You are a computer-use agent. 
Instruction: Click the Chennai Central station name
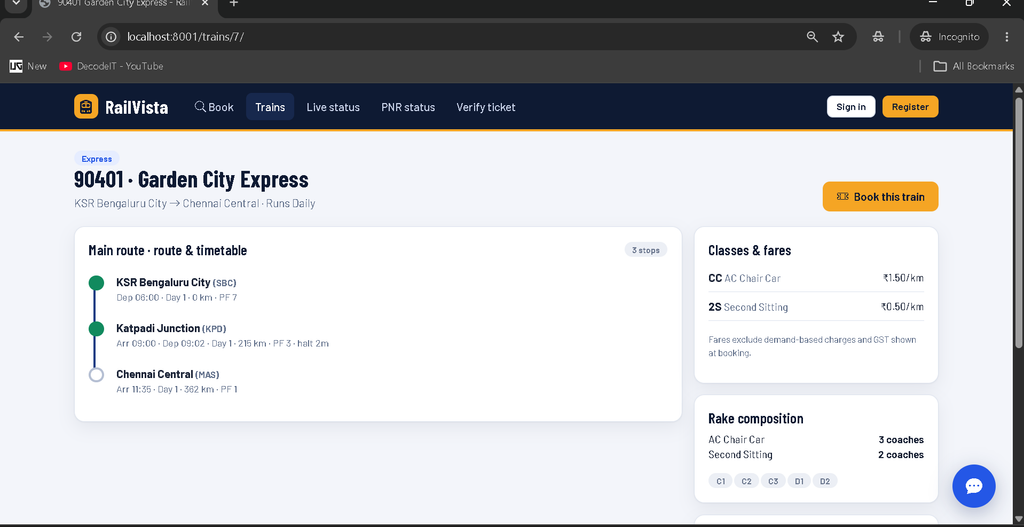click(x=155, y=374)
